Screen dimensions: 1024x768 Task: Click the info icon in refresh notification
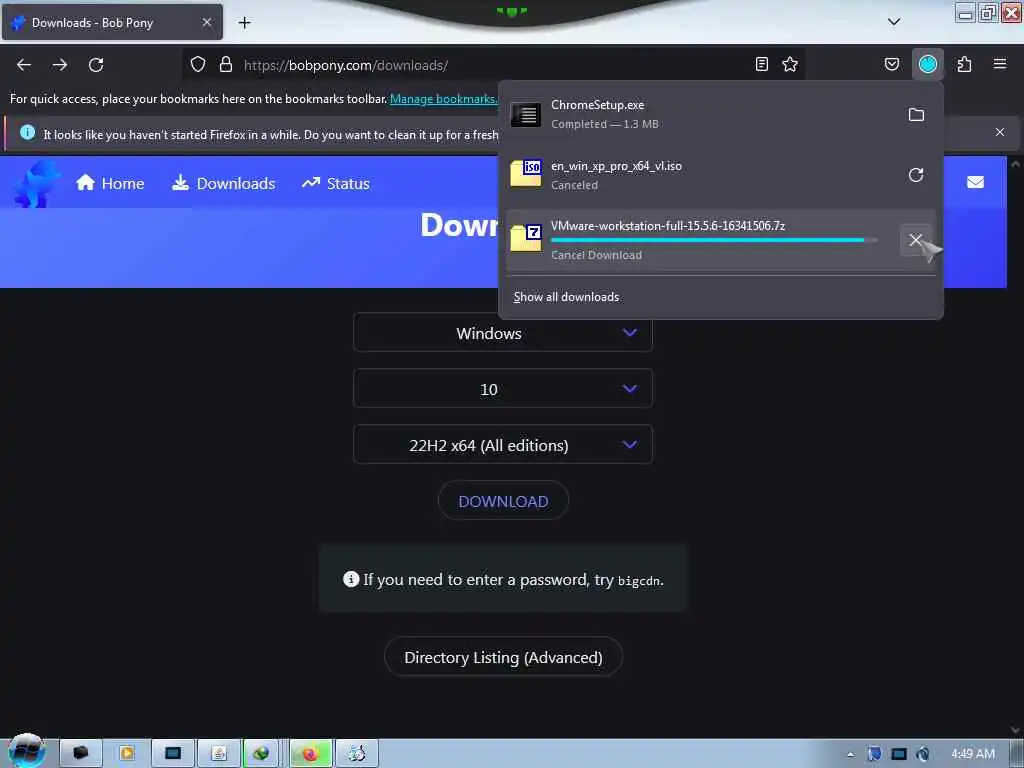pos(27,133)
